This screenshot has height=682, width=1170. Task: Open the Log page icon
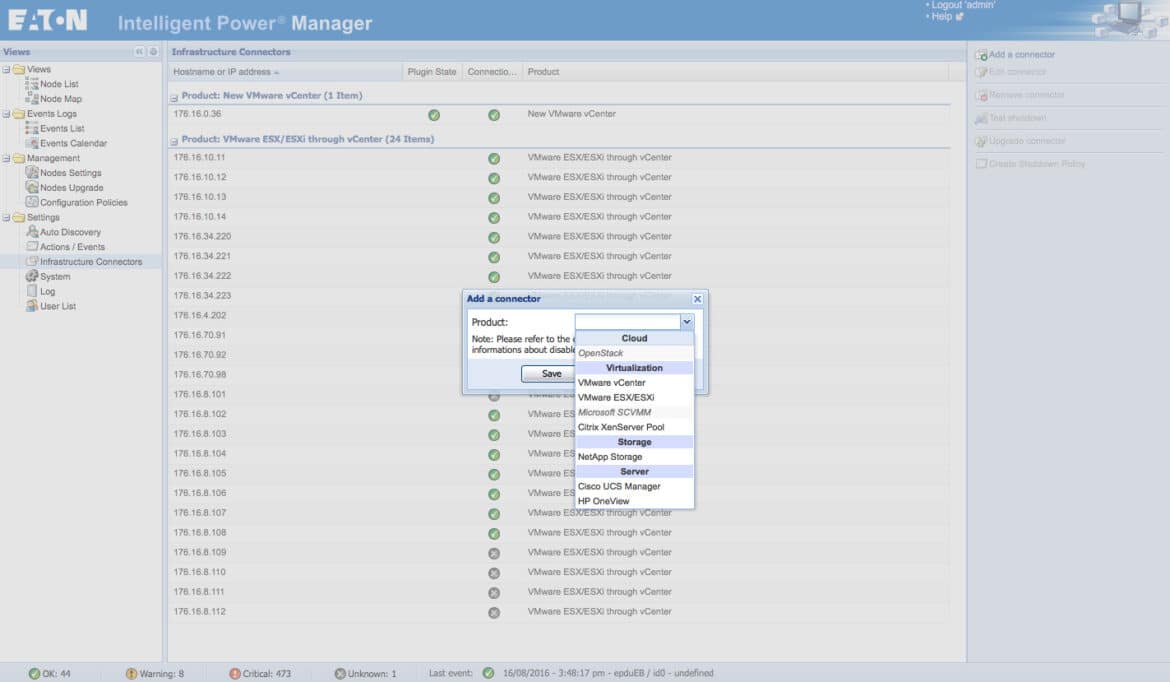click(x=31, y=291)
